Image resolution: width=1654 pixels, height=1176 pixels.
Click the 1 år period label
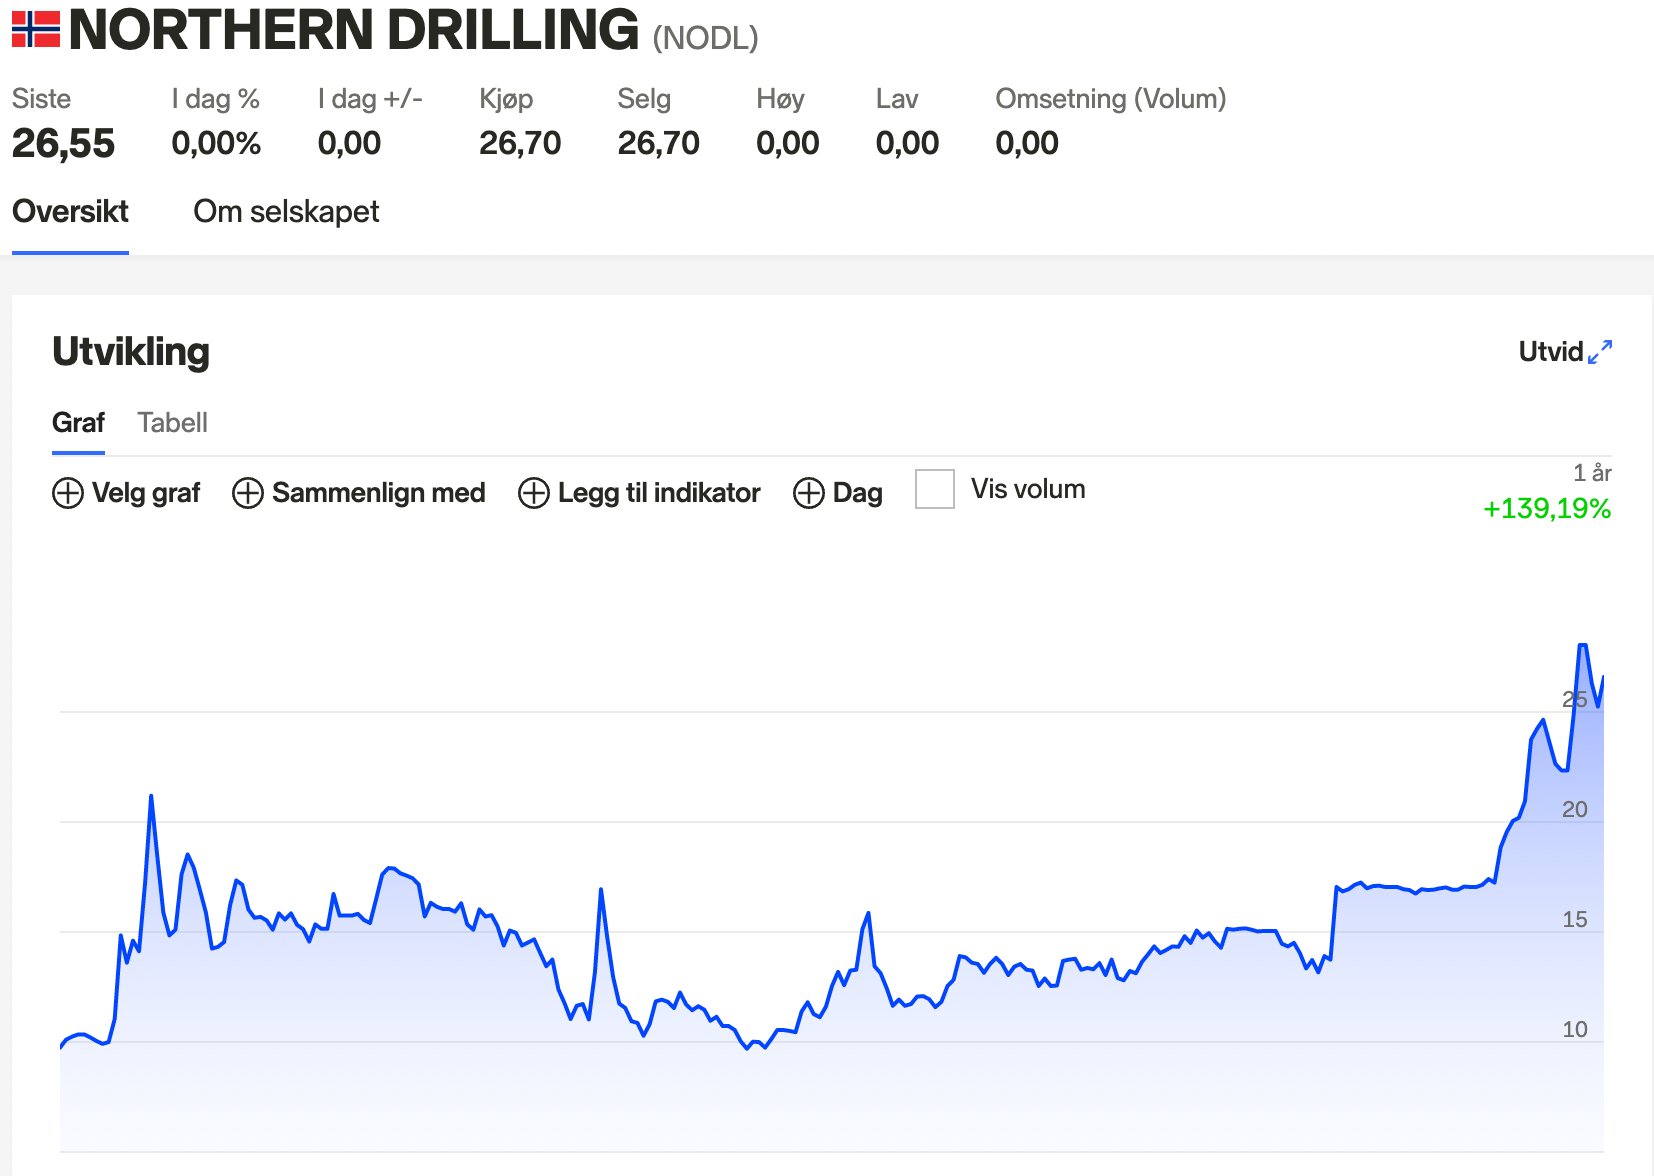[x=1592, y=473]
